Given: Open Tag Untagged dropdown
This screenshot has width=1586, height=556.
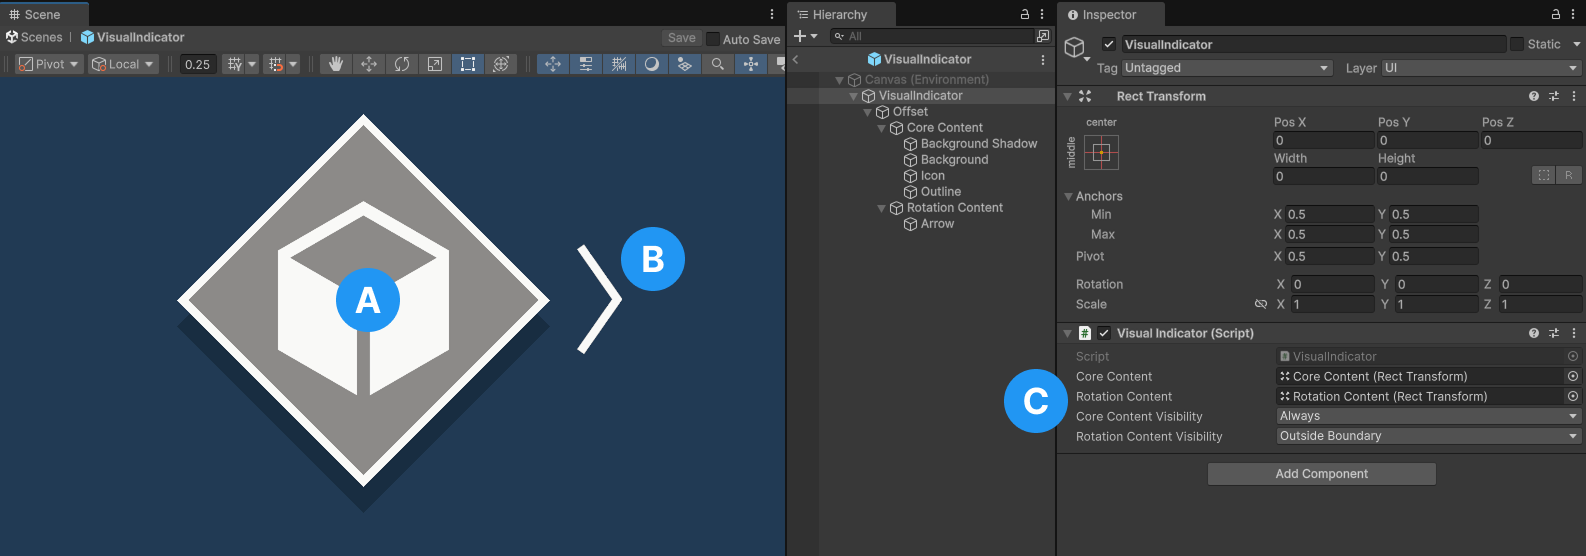Looking at the screenshot, I should click(x=1227, y=68).
